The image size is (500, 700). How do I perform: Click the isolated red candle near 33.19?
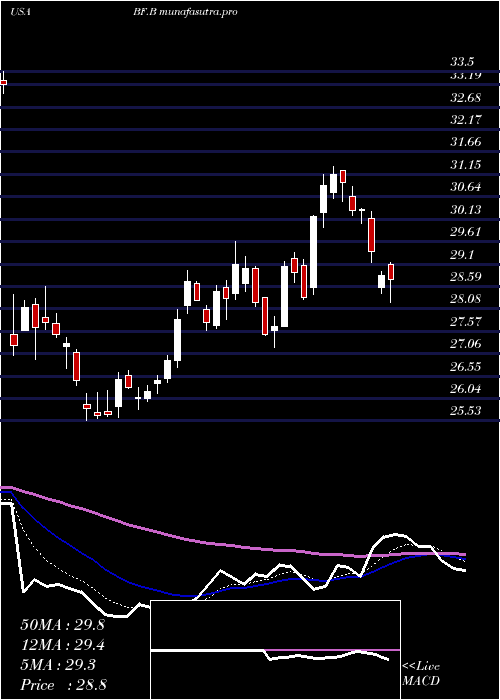[x=4, y=83]
